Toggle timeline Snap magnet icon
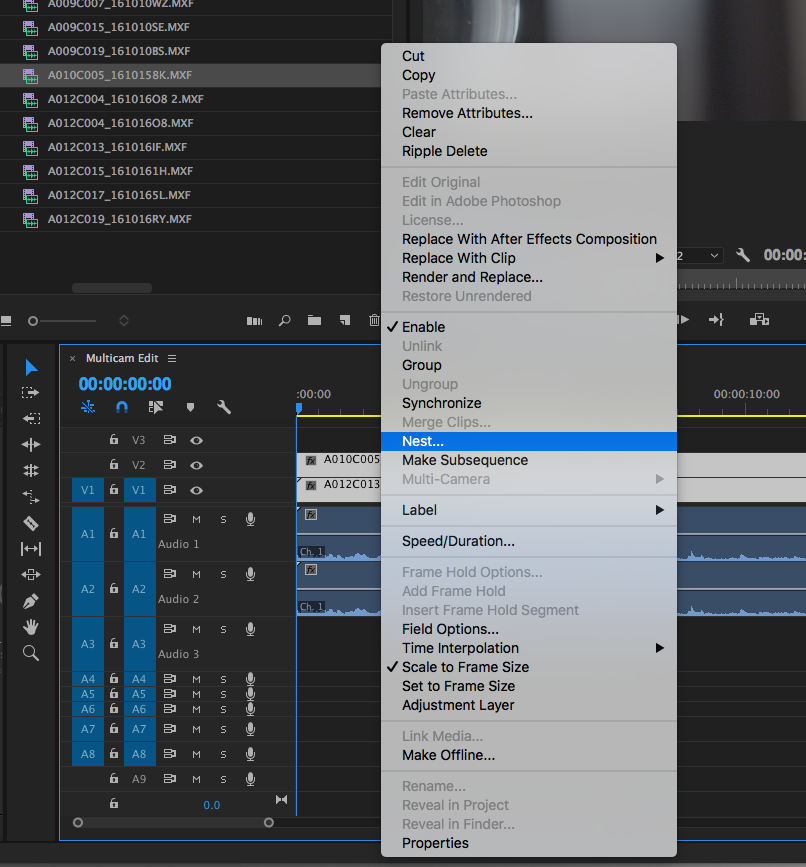The image size is (806, 867). pyautogui.click(x=122, y=407)
